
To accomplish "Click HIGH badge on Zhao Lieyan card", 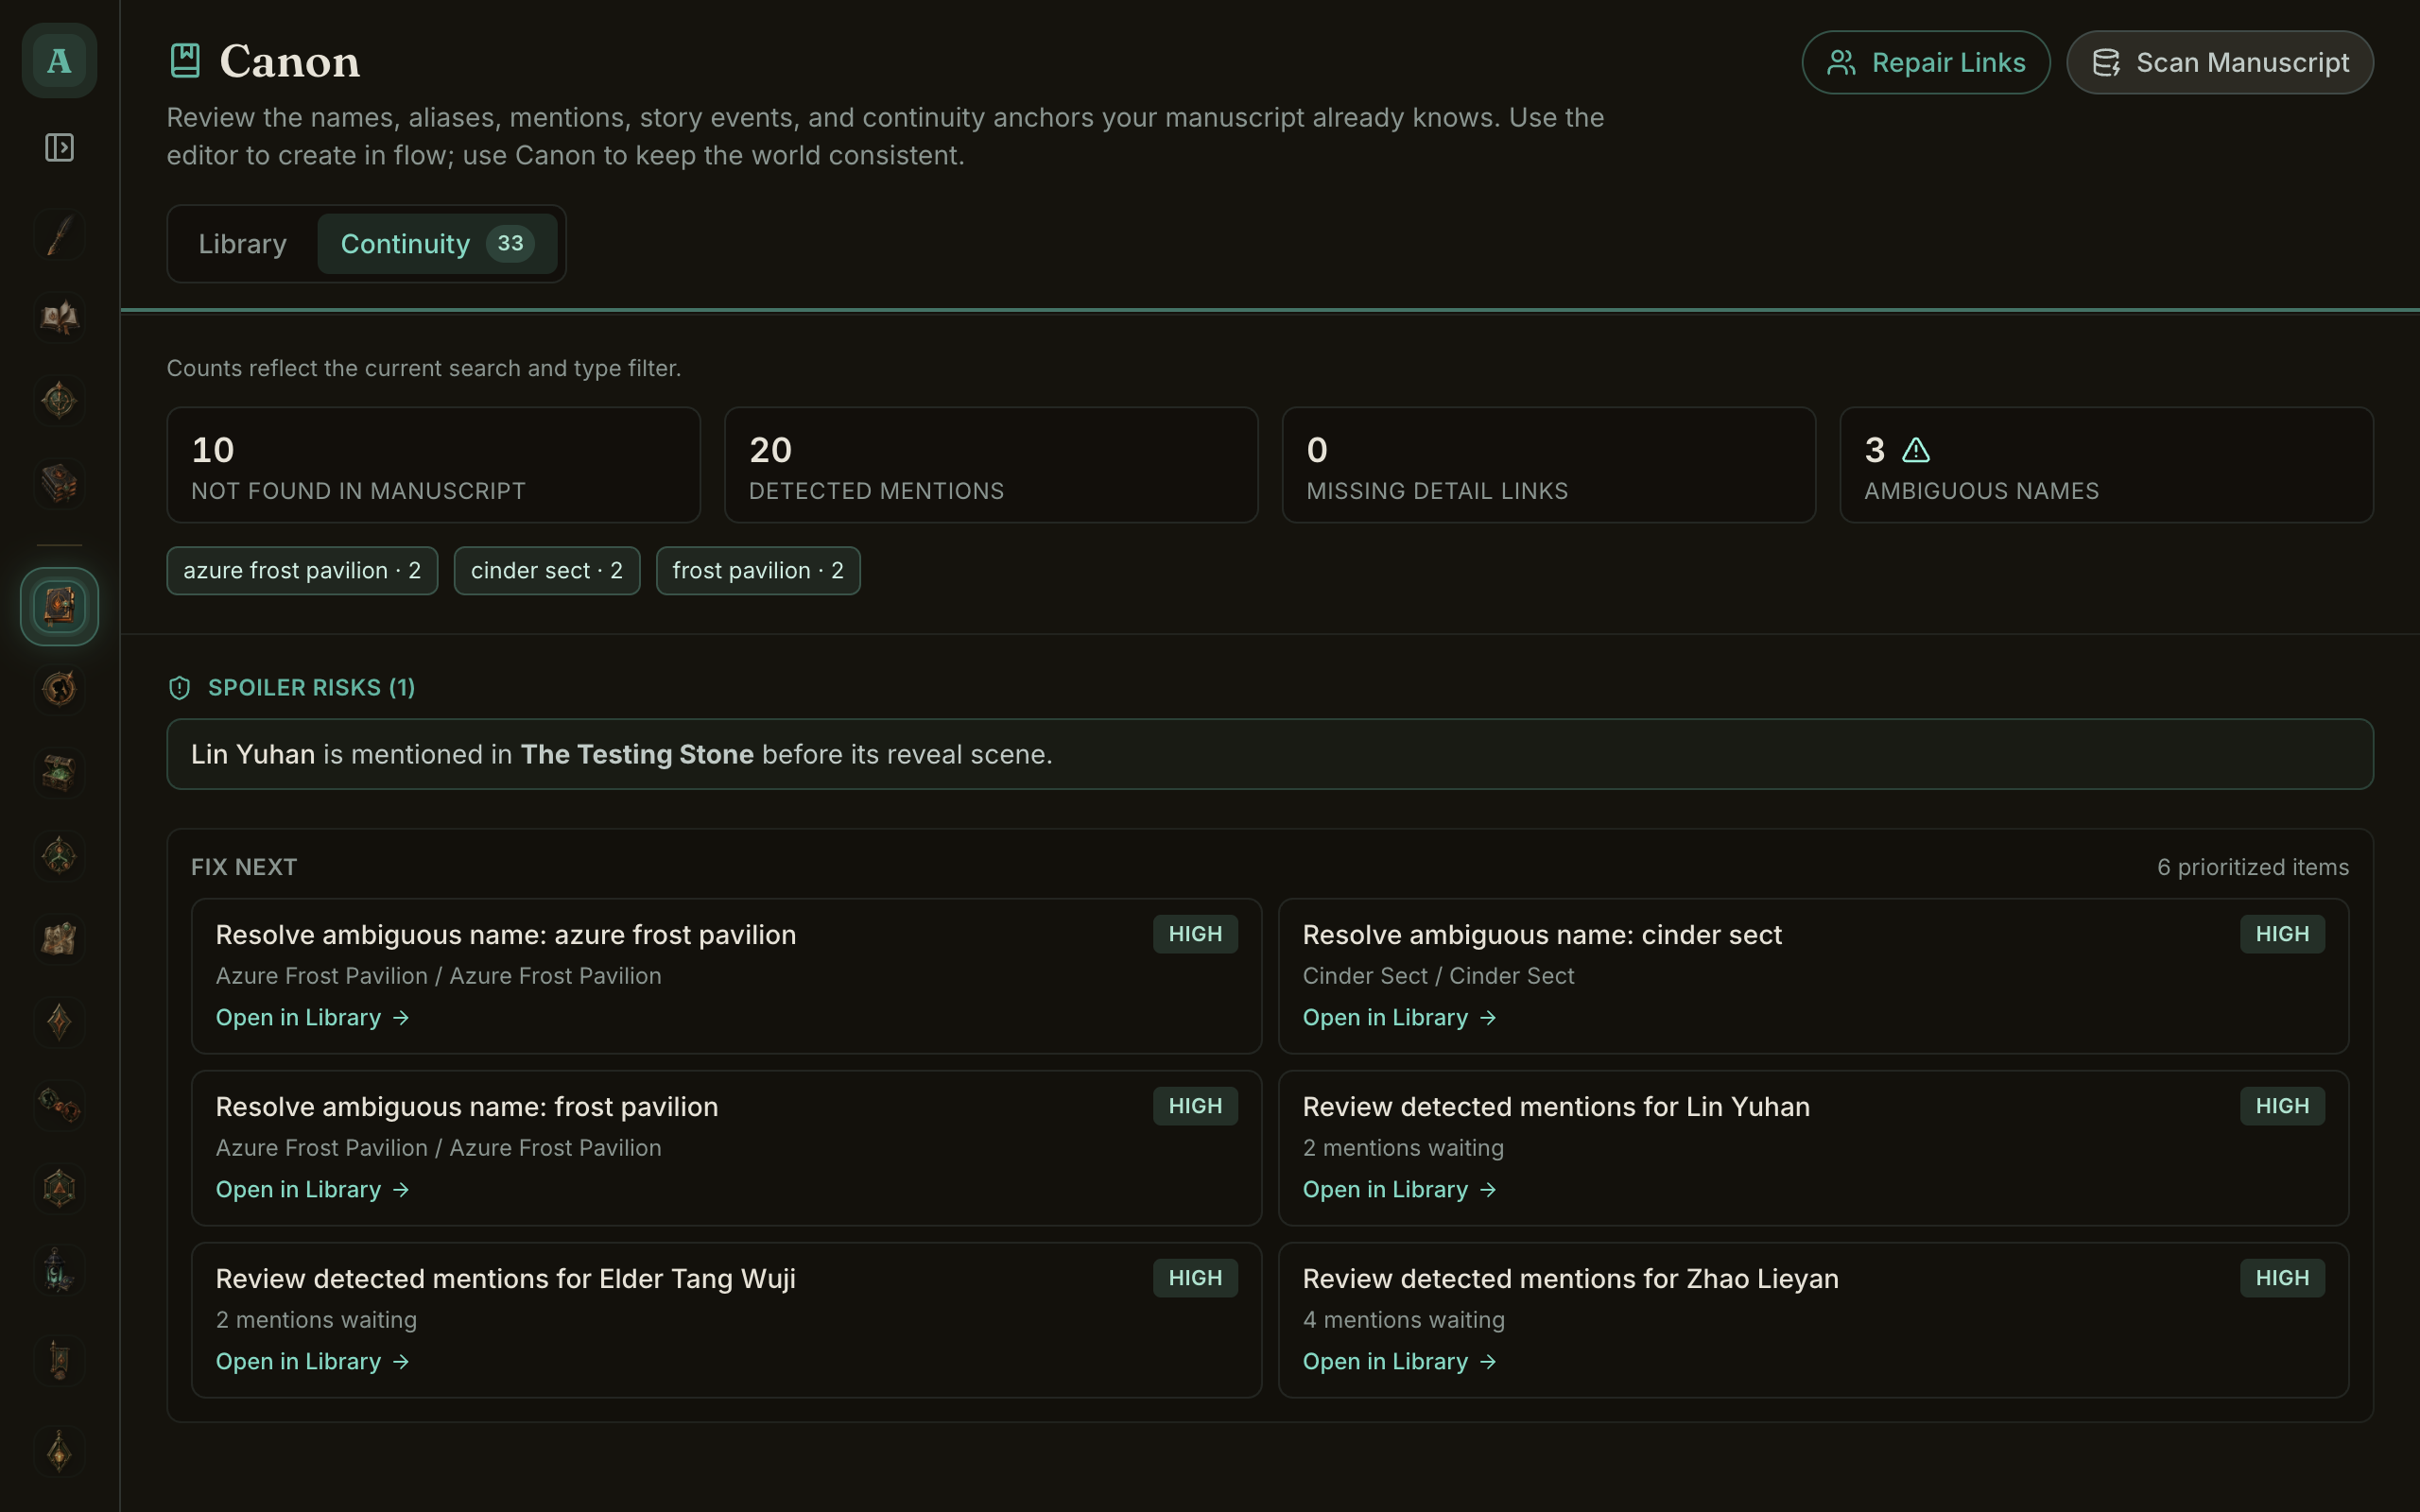I will pyautogui.click(x=2282, y=1278).
